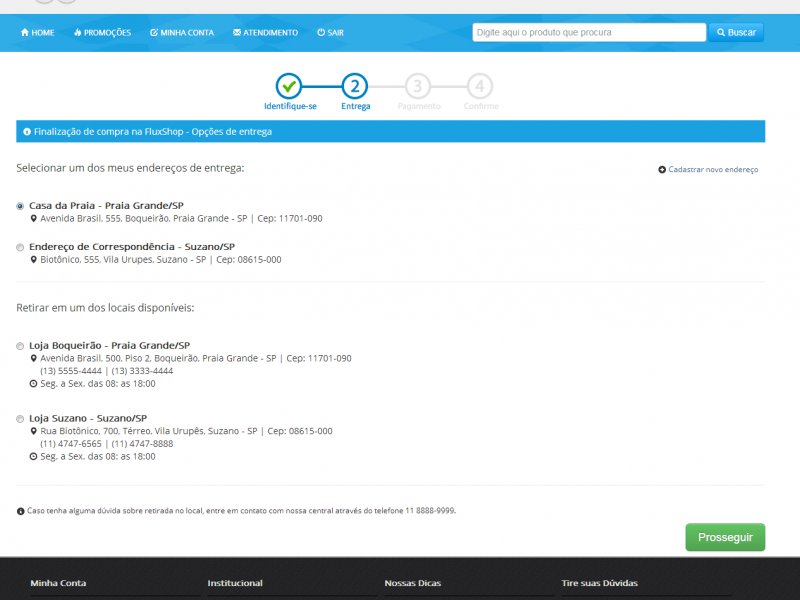800x600 pixels.
Task: Open the Atendimento menu item
Action: coord(265,32)
